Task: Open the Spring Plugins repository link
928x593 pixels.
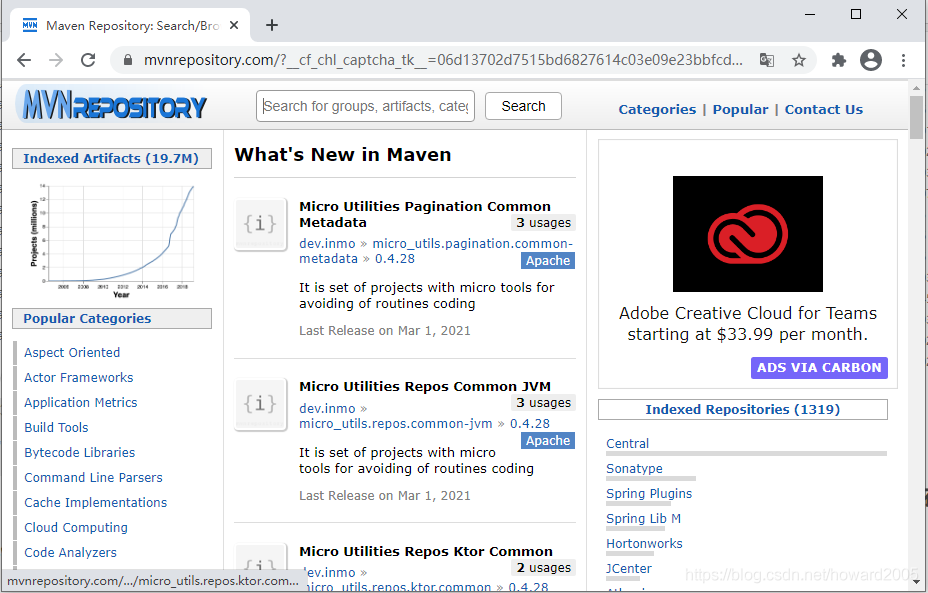Action: point(649,494)
